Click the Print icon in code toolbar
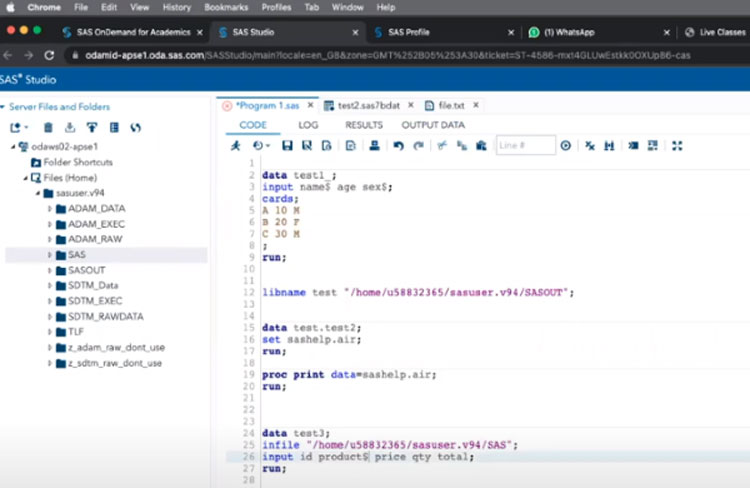 (x=374, y=146)
